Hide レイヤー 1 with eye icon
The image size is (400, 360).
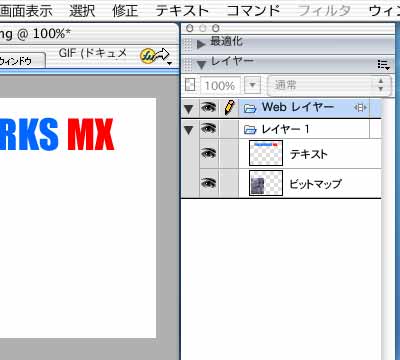pos(208,129)
